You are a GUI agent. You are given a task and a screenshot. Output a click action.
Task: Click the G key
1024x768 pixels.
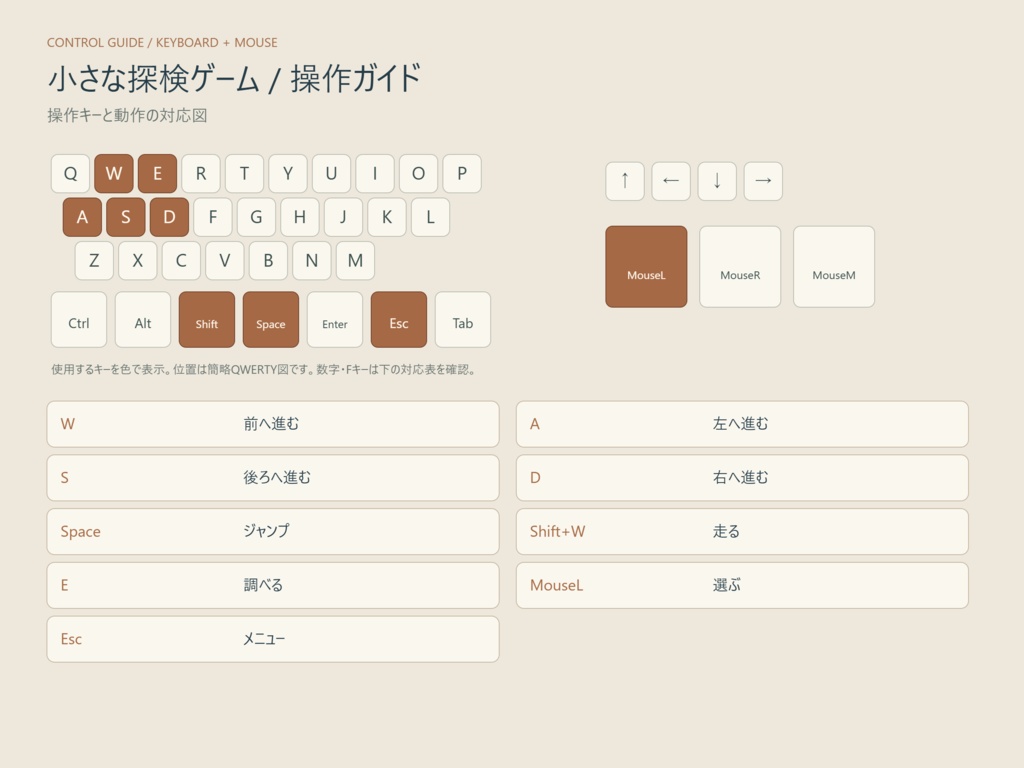click(x=256, y=217)
